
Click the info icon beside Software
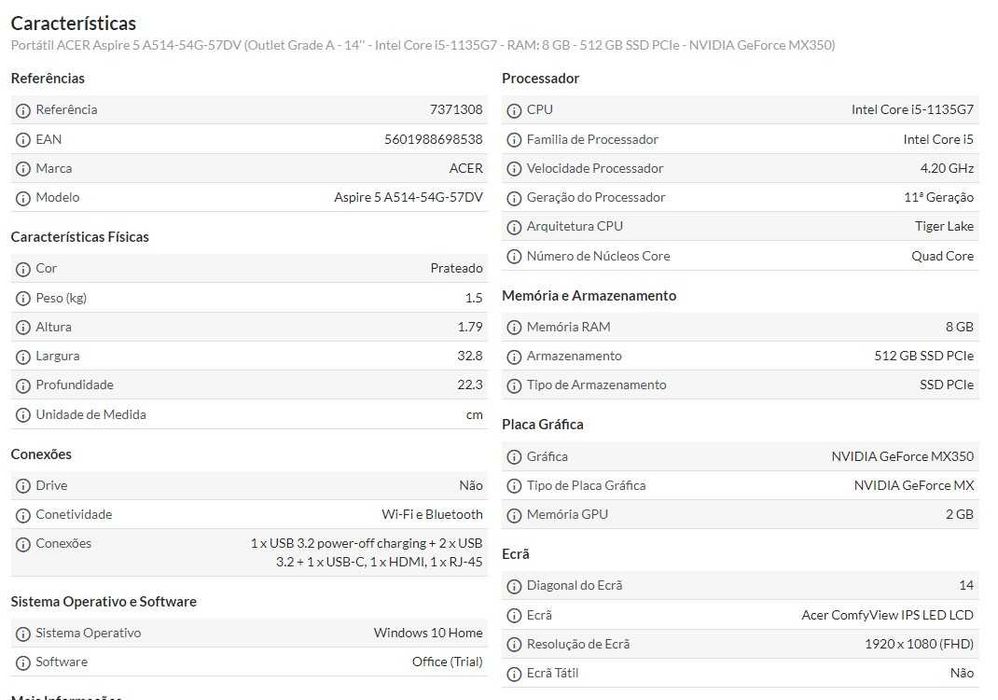click(23, 663)
